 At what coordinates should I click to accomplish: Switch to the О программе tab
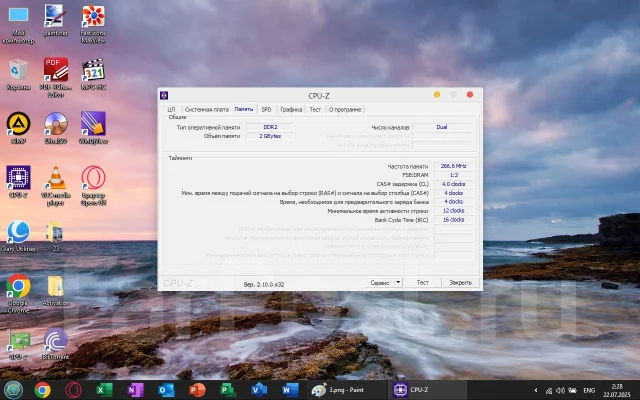[x=345, y=109]
